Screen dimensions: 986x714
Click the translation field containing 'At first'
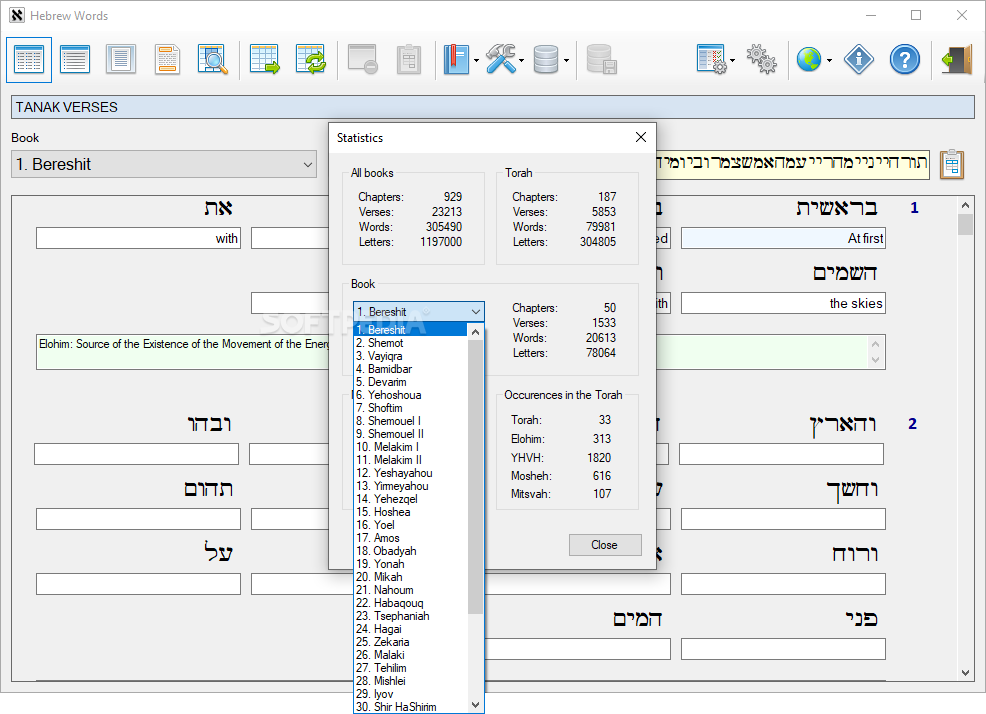pyautogui.click(x=784, y=238)
